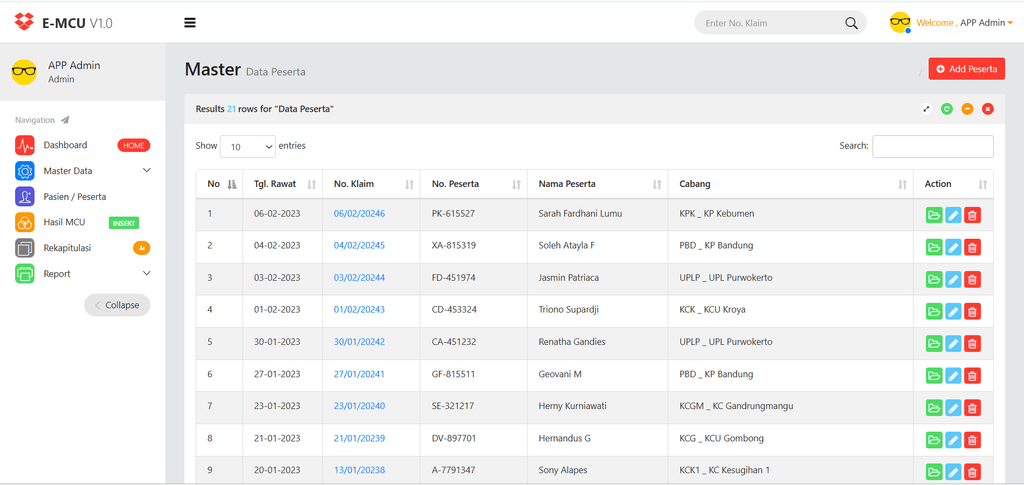Sort table by No column
This screenshot has width=1024, height=485.
219,184
